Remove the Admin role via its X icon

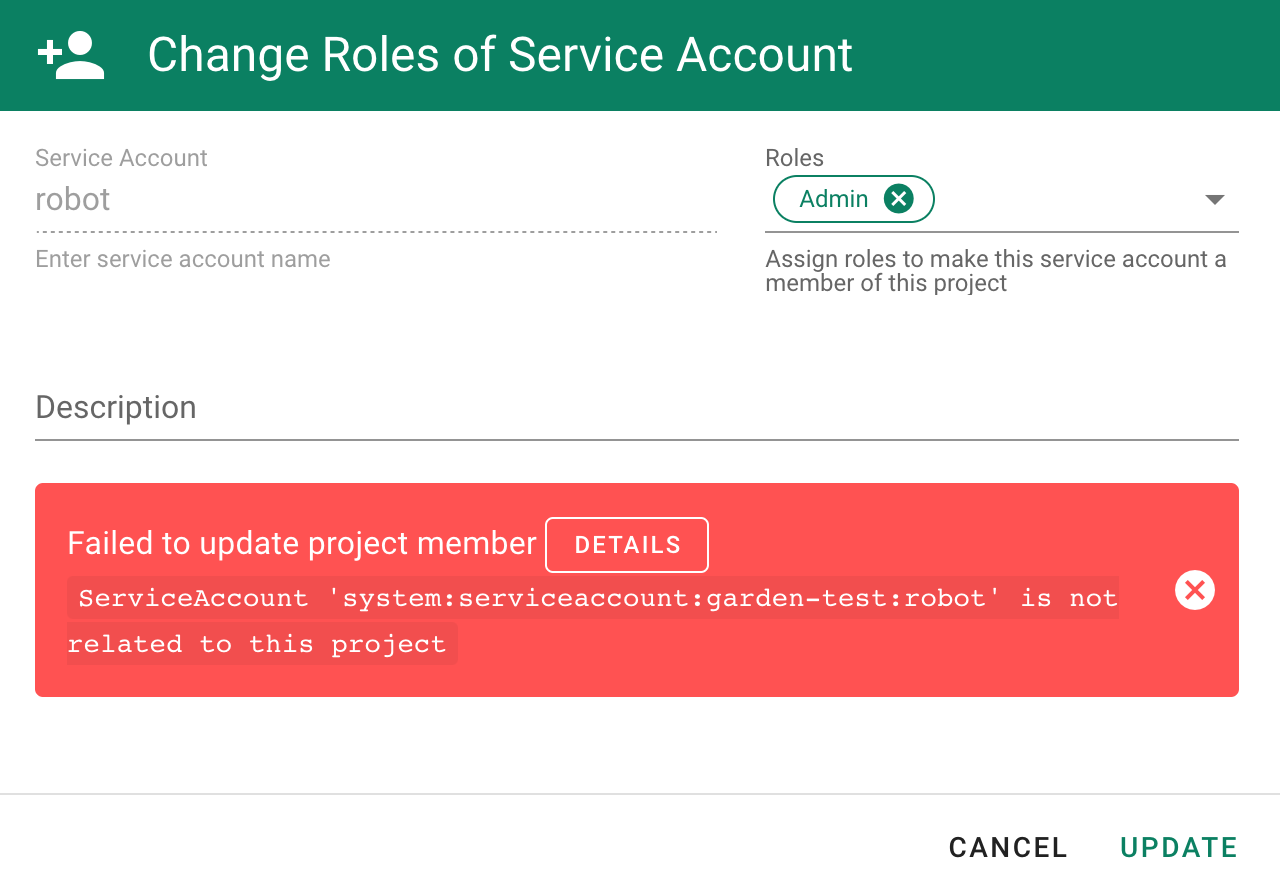pyautogui.click(x=897, y=198)
